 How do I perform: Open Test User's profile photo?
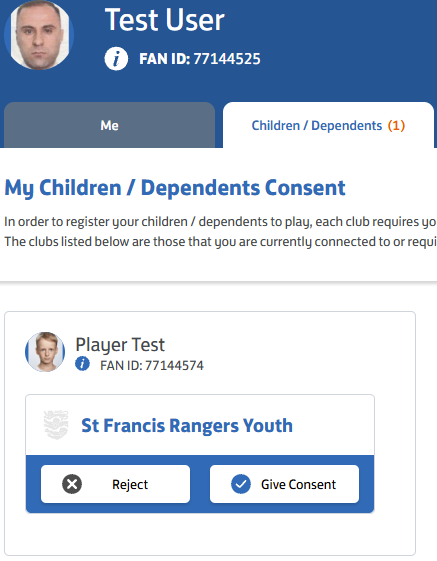(39, 35)
